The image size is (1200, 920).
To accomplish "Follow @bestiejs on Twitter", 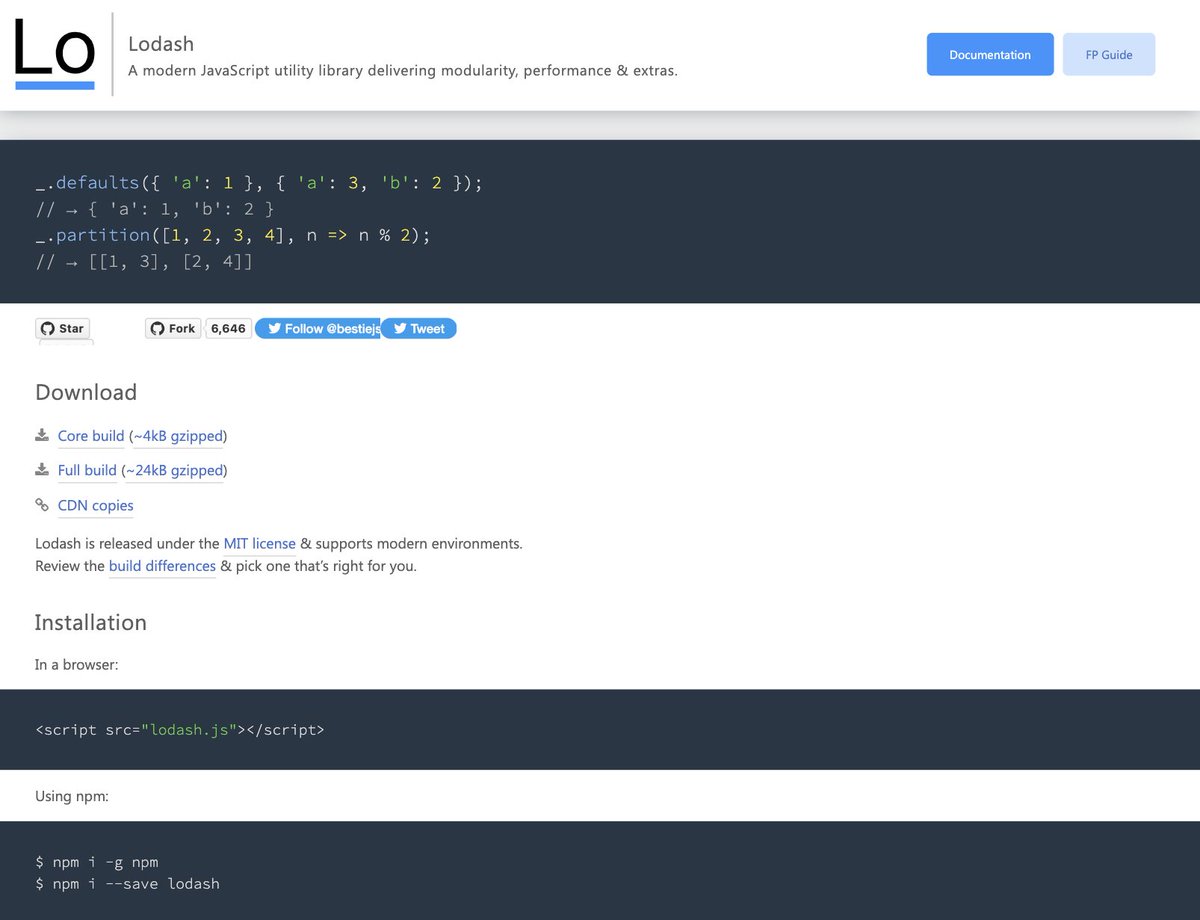I will 318,328.
